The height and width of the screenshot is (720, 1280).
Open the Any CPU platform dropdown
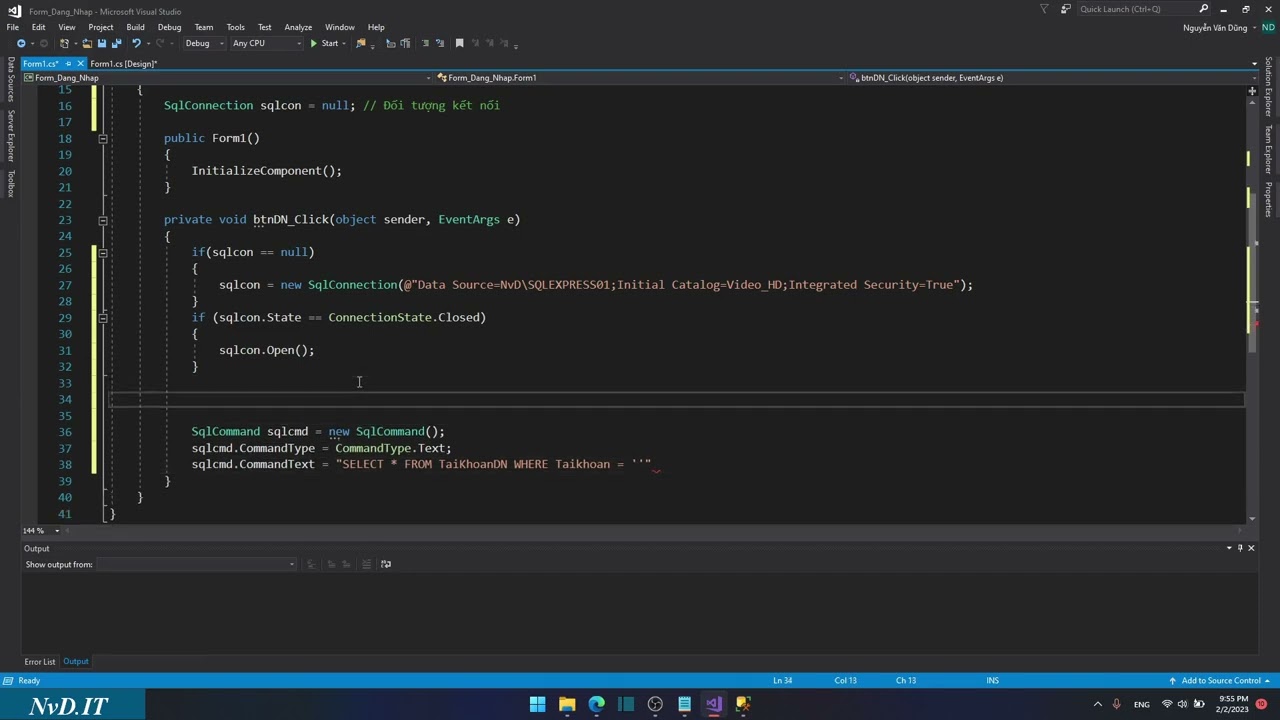267,43
